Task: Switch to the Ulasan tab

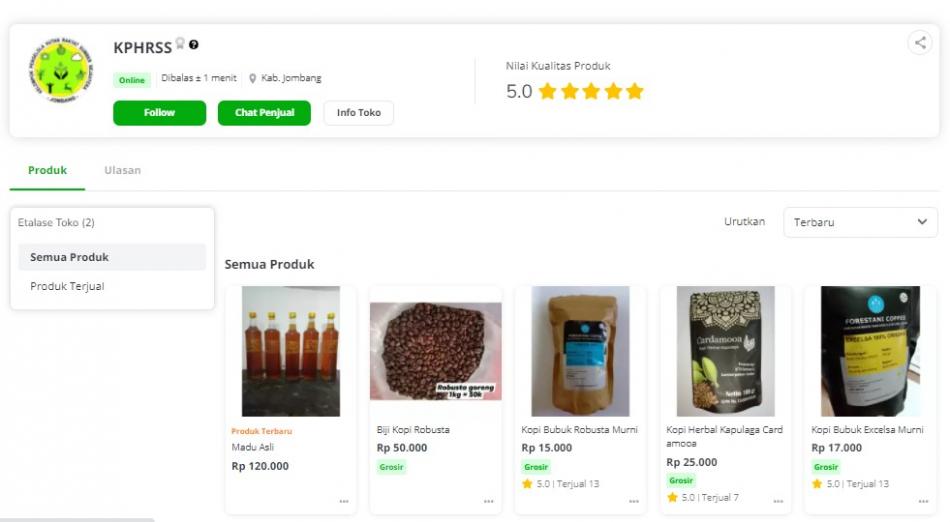Action: click(122, 170)
